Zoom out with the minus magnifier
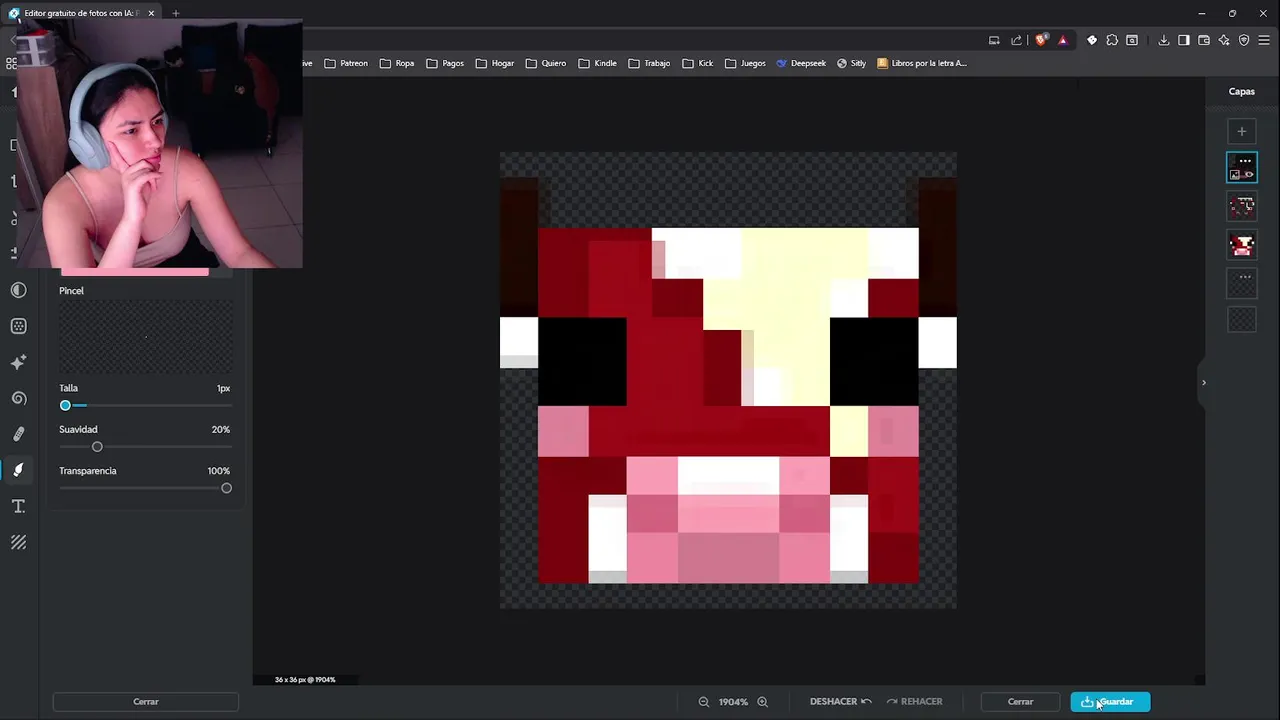The height and width of the screenshot is (720, 1280). [704, 702]
